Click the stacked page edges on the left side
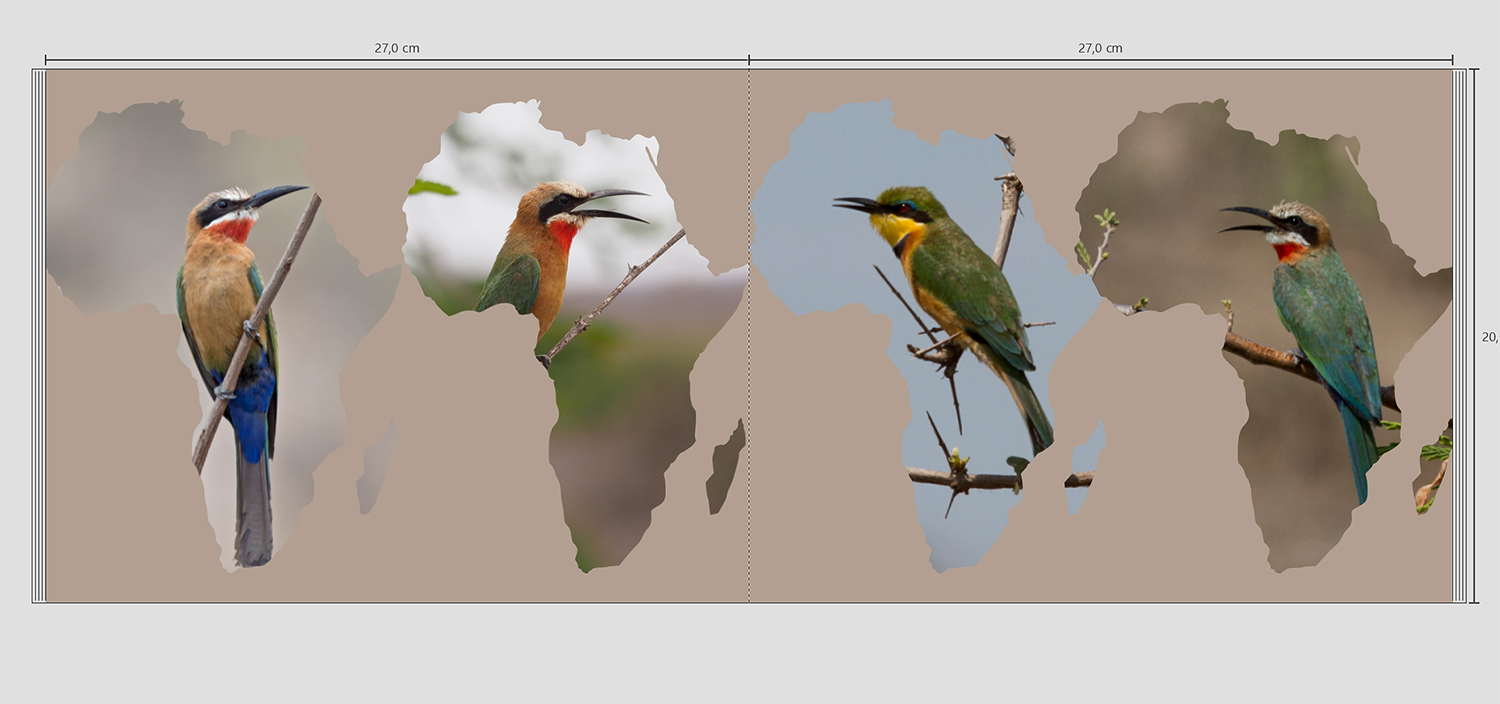Screen dimensions: 1500x704 click(x=39, y=336)
